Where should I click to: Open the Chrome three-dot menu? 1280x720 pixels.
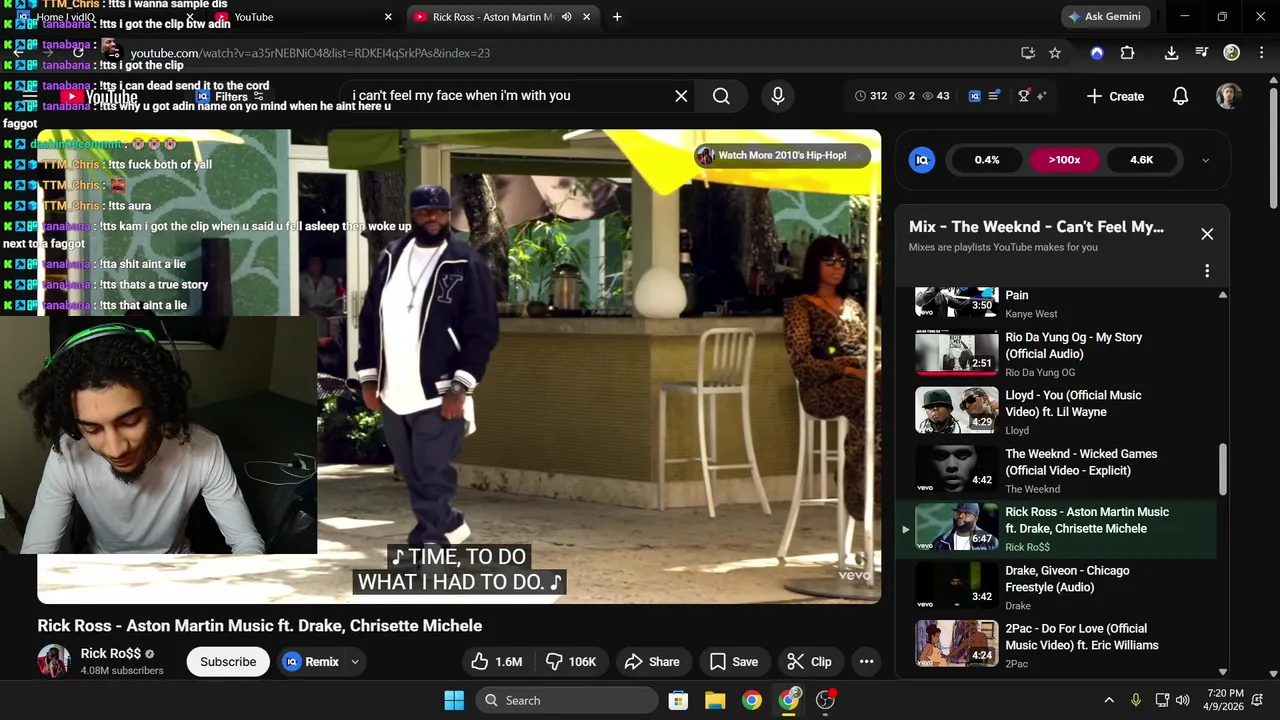[1260, 53]
